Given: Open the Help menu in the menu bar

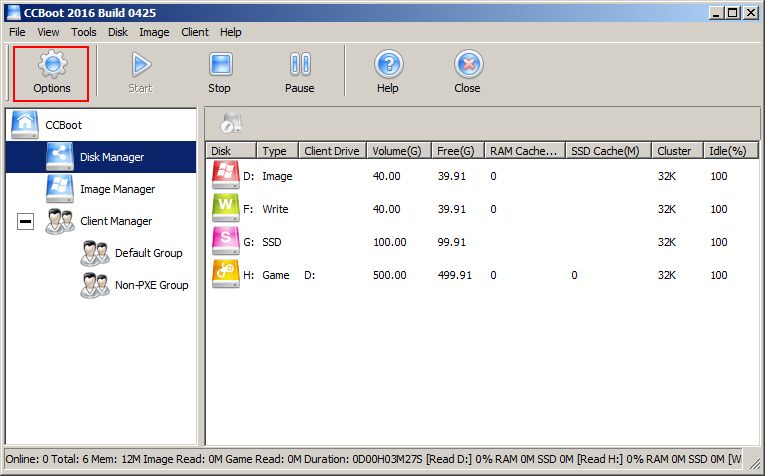Looking at the screenshot, I should click(230, 32).
